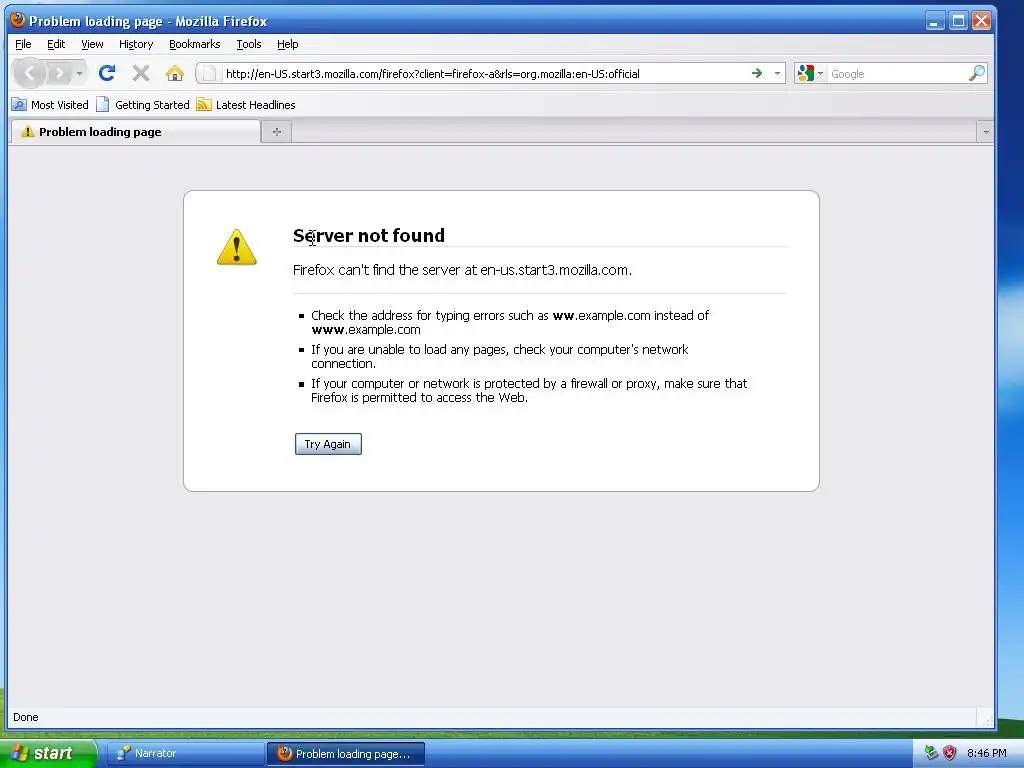Open the Edit menu
1024x768 pixels.
[56, 44]
